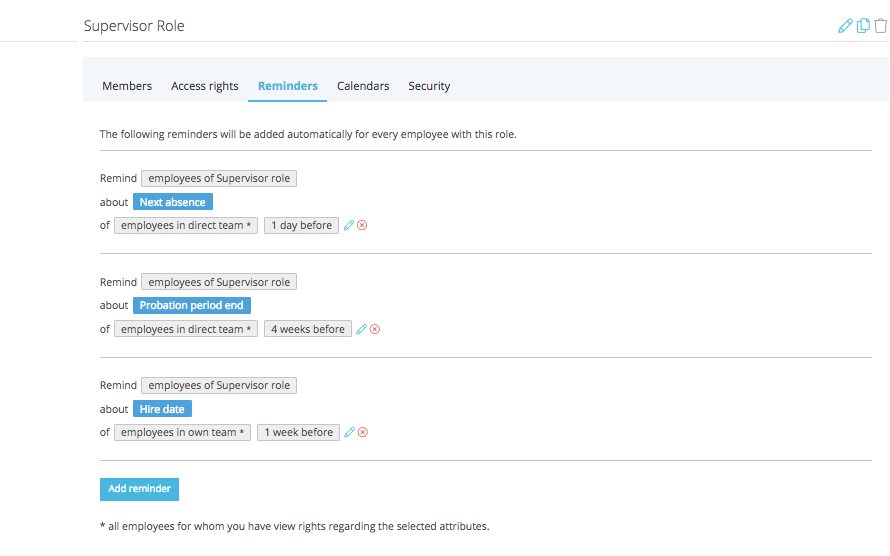Remove the Next absence reminder

pos(362,225)
